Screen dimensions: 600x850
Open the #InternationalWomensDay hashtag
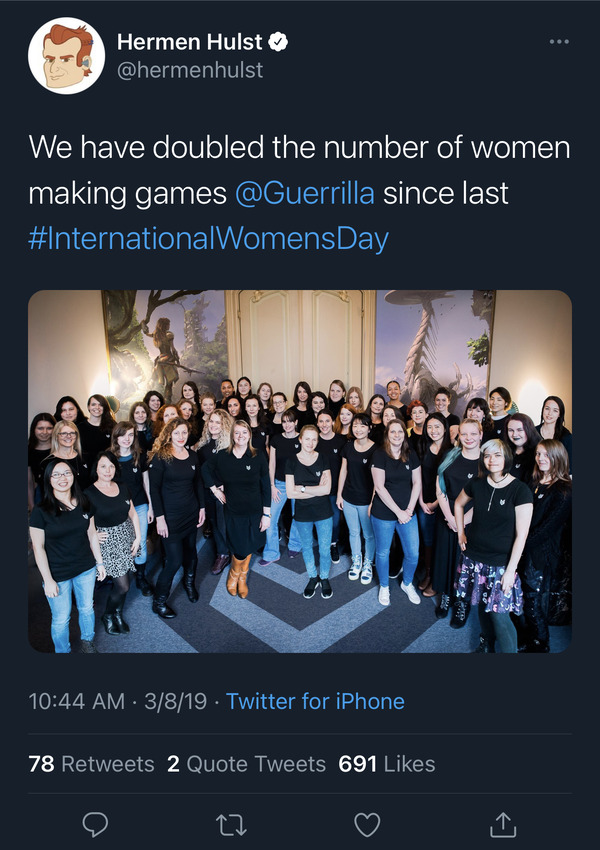[208, 239]
